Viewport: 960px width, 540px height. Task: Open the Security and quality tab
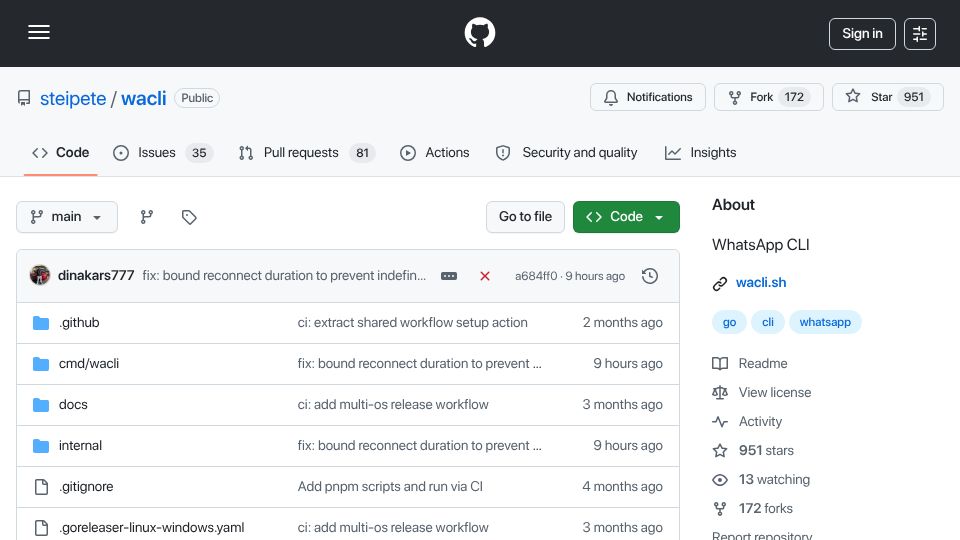[x=566, y=152]
